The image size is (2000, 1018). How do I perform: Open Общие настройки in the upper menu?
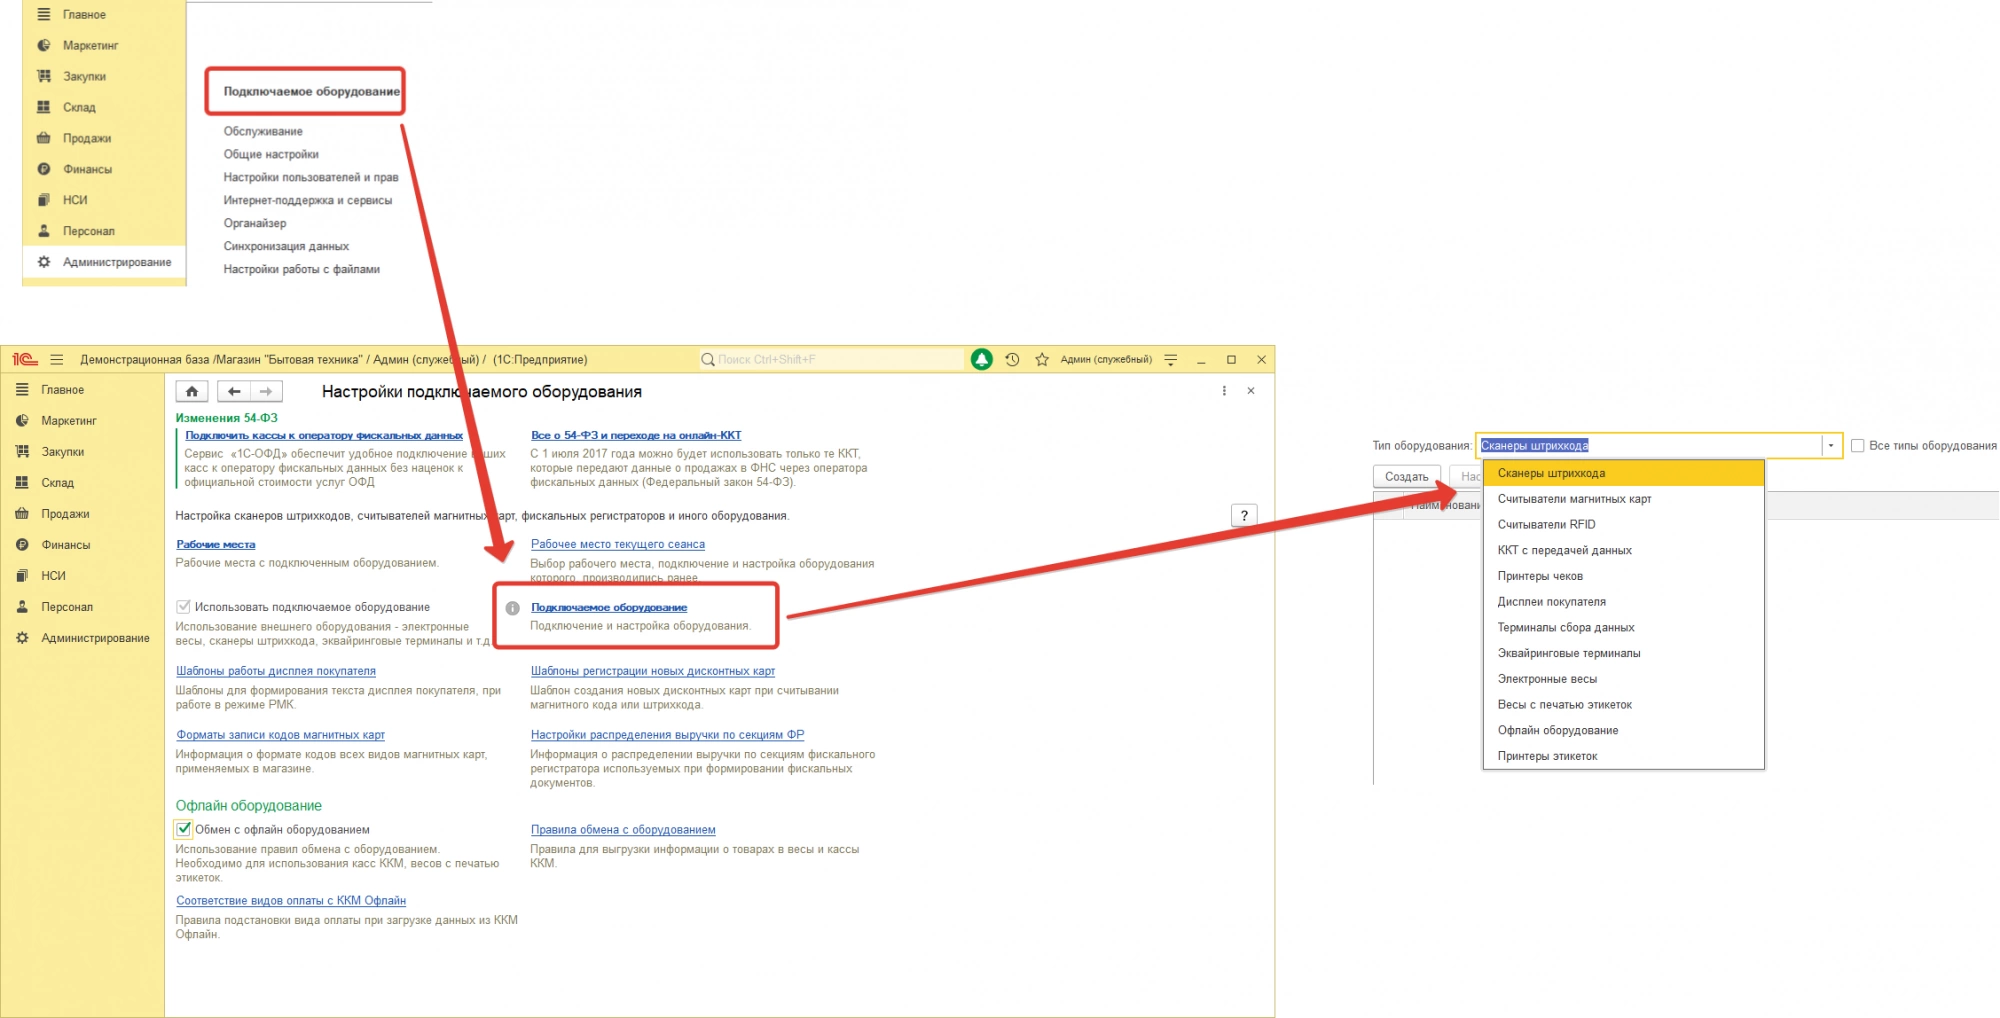[x=271, y=154]
